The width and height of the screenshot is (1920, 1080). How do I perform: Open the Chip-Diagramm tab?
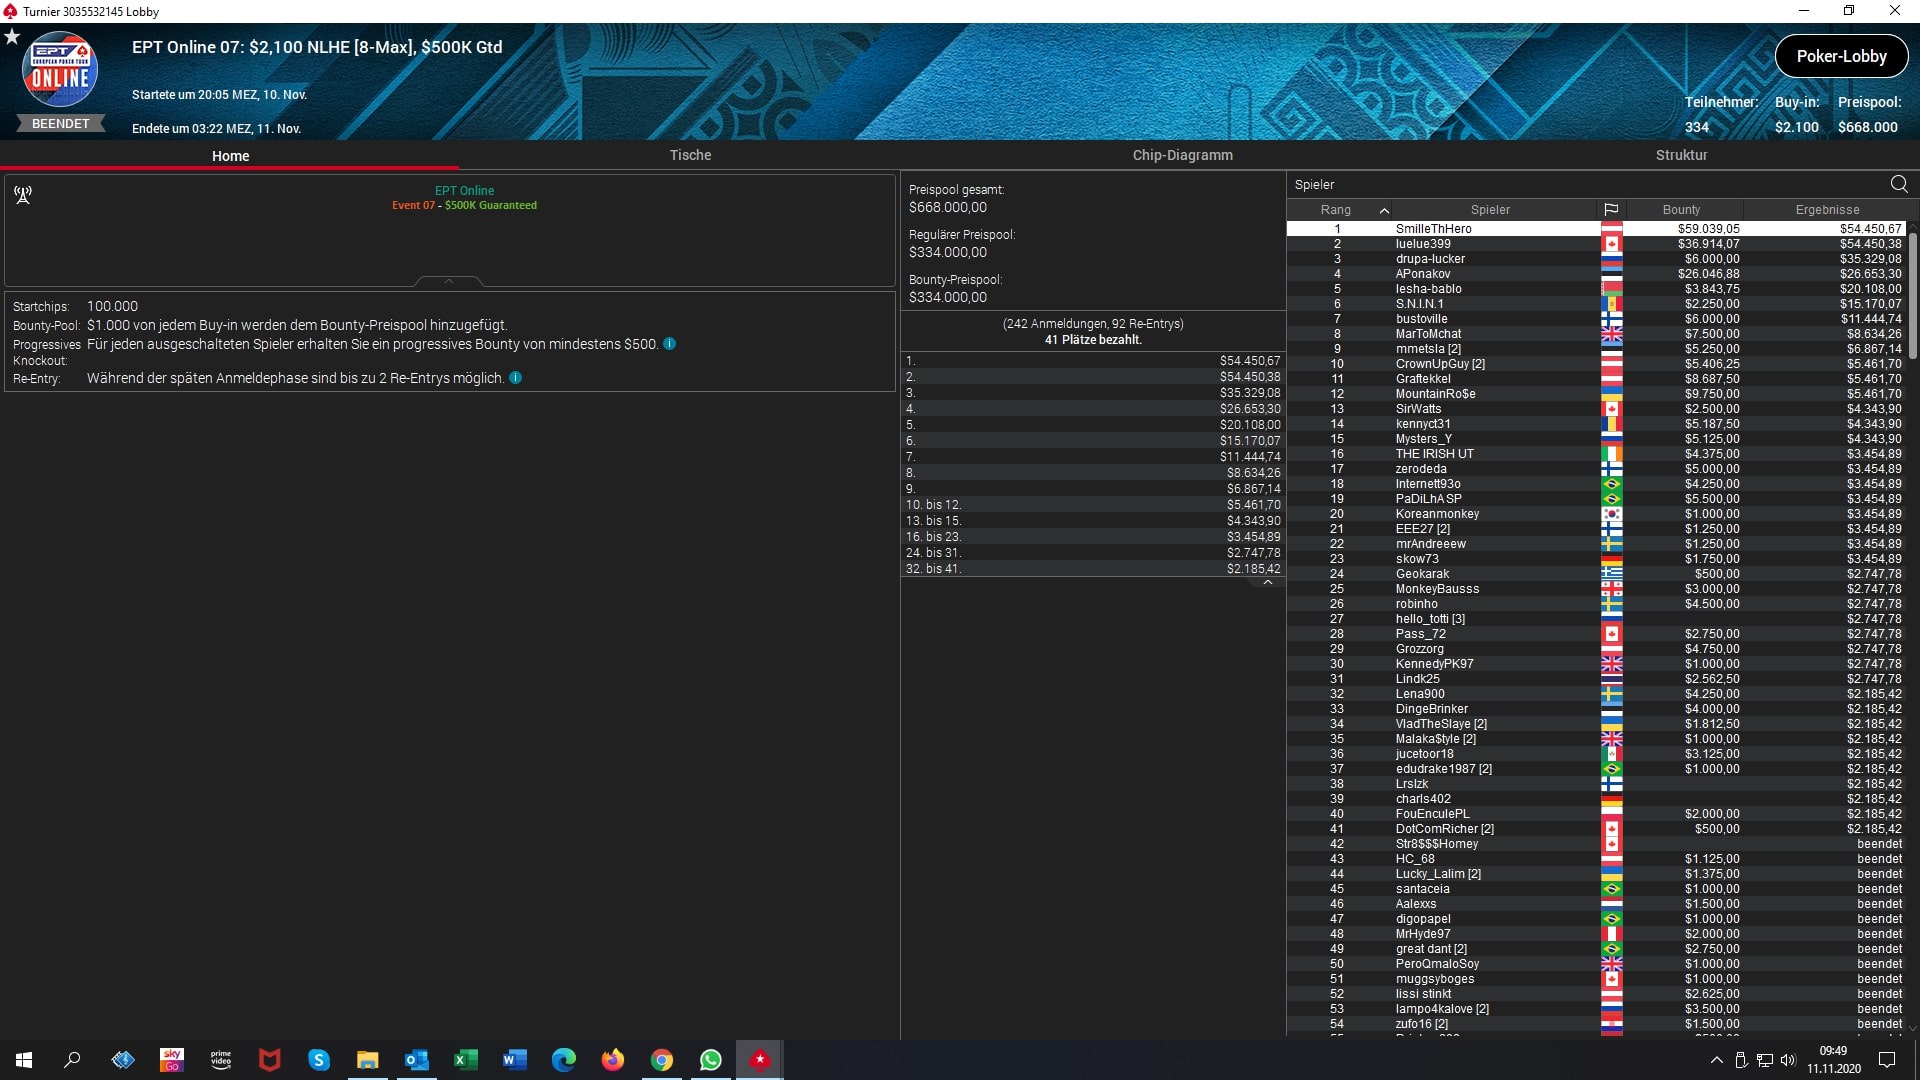1182,155
